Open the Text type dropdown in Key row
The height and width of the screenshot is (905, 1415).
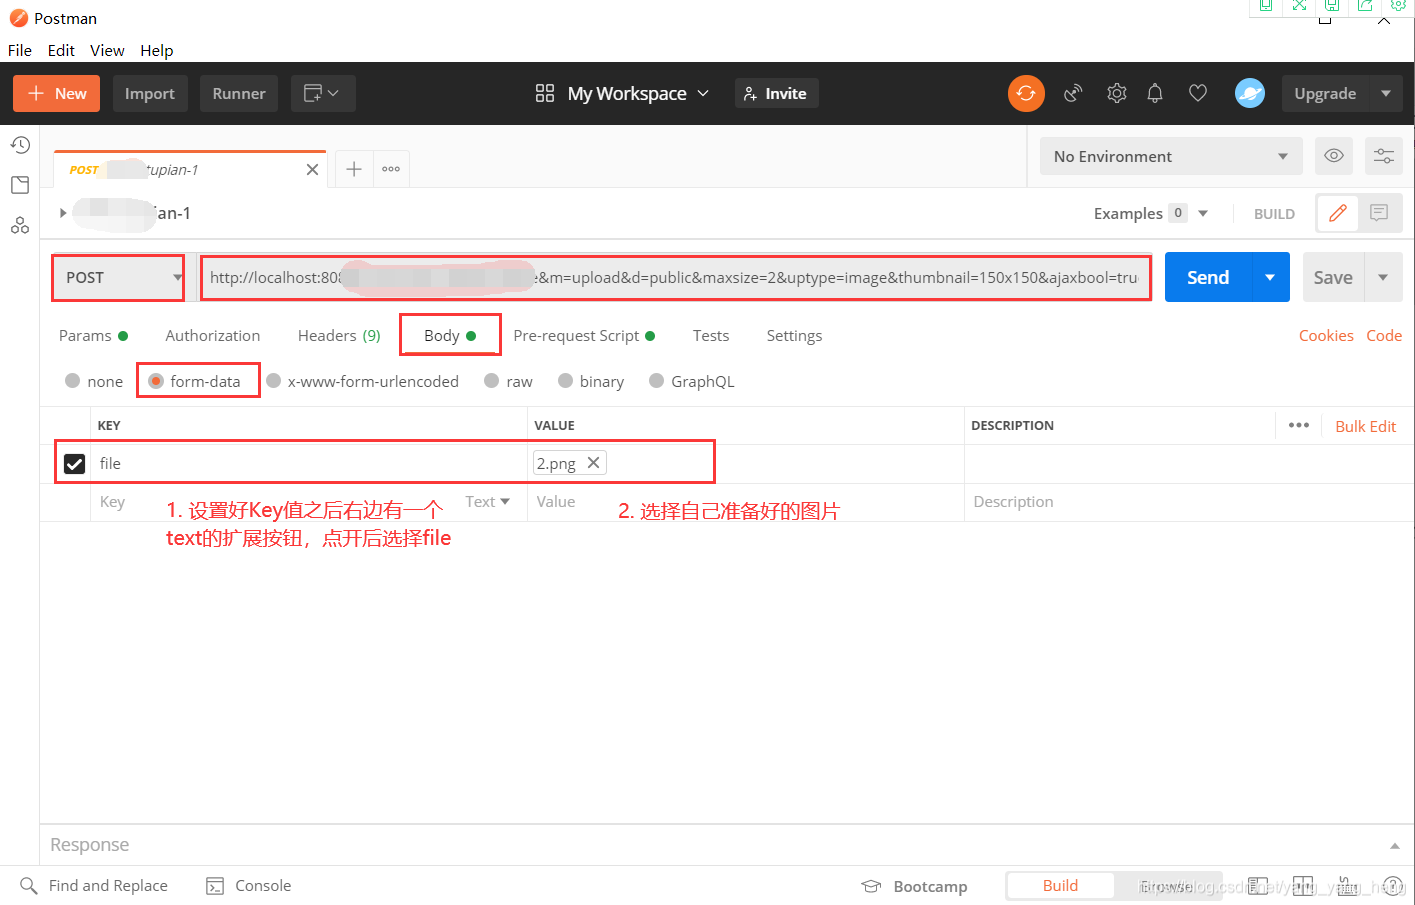[x=487, y=501]
